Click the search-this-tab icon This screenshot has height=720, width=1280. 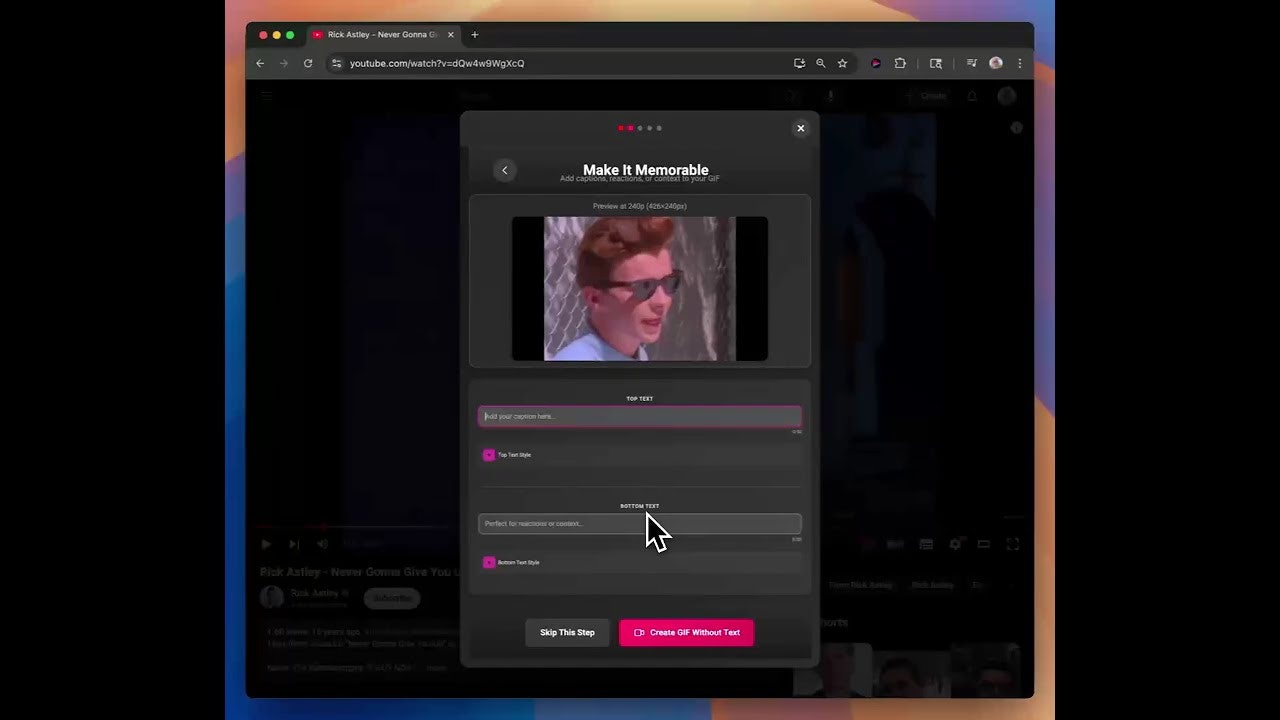click(936, 63)
